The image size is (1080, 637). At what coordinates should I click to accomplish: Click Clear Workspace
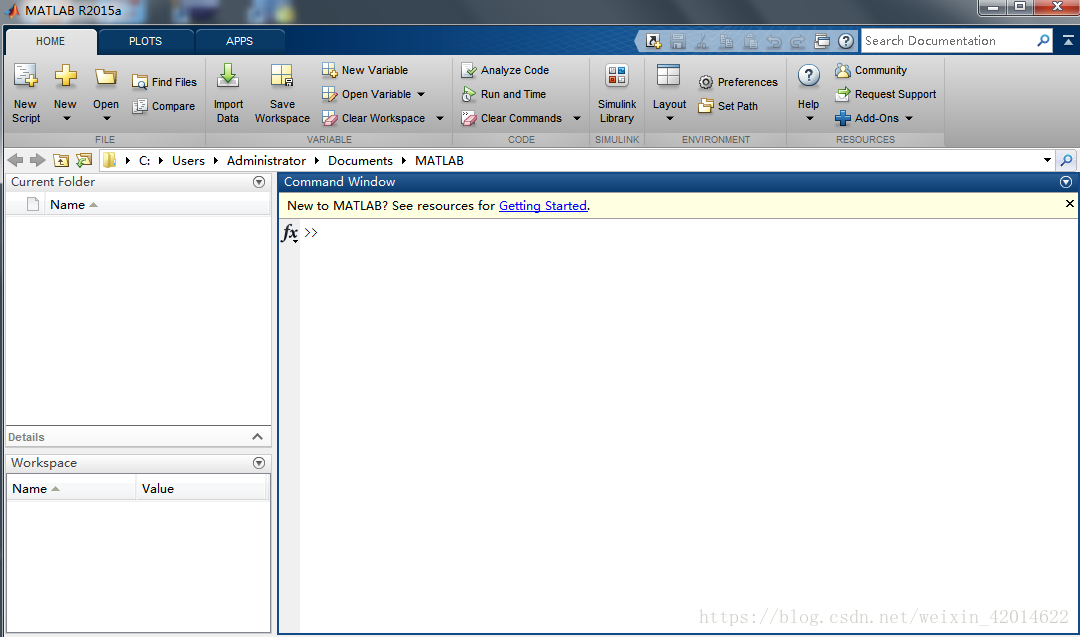(x=373, y=118)
